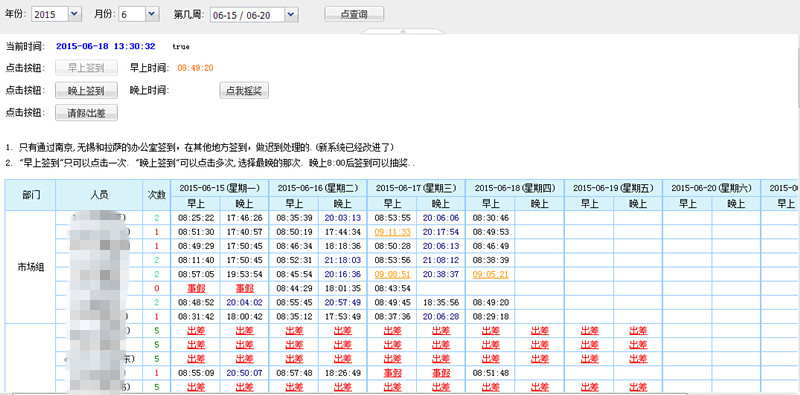Open 06-17 晚上 事假 link in 08:55:09 row
800x395 pixels.
tap(441, 373)
